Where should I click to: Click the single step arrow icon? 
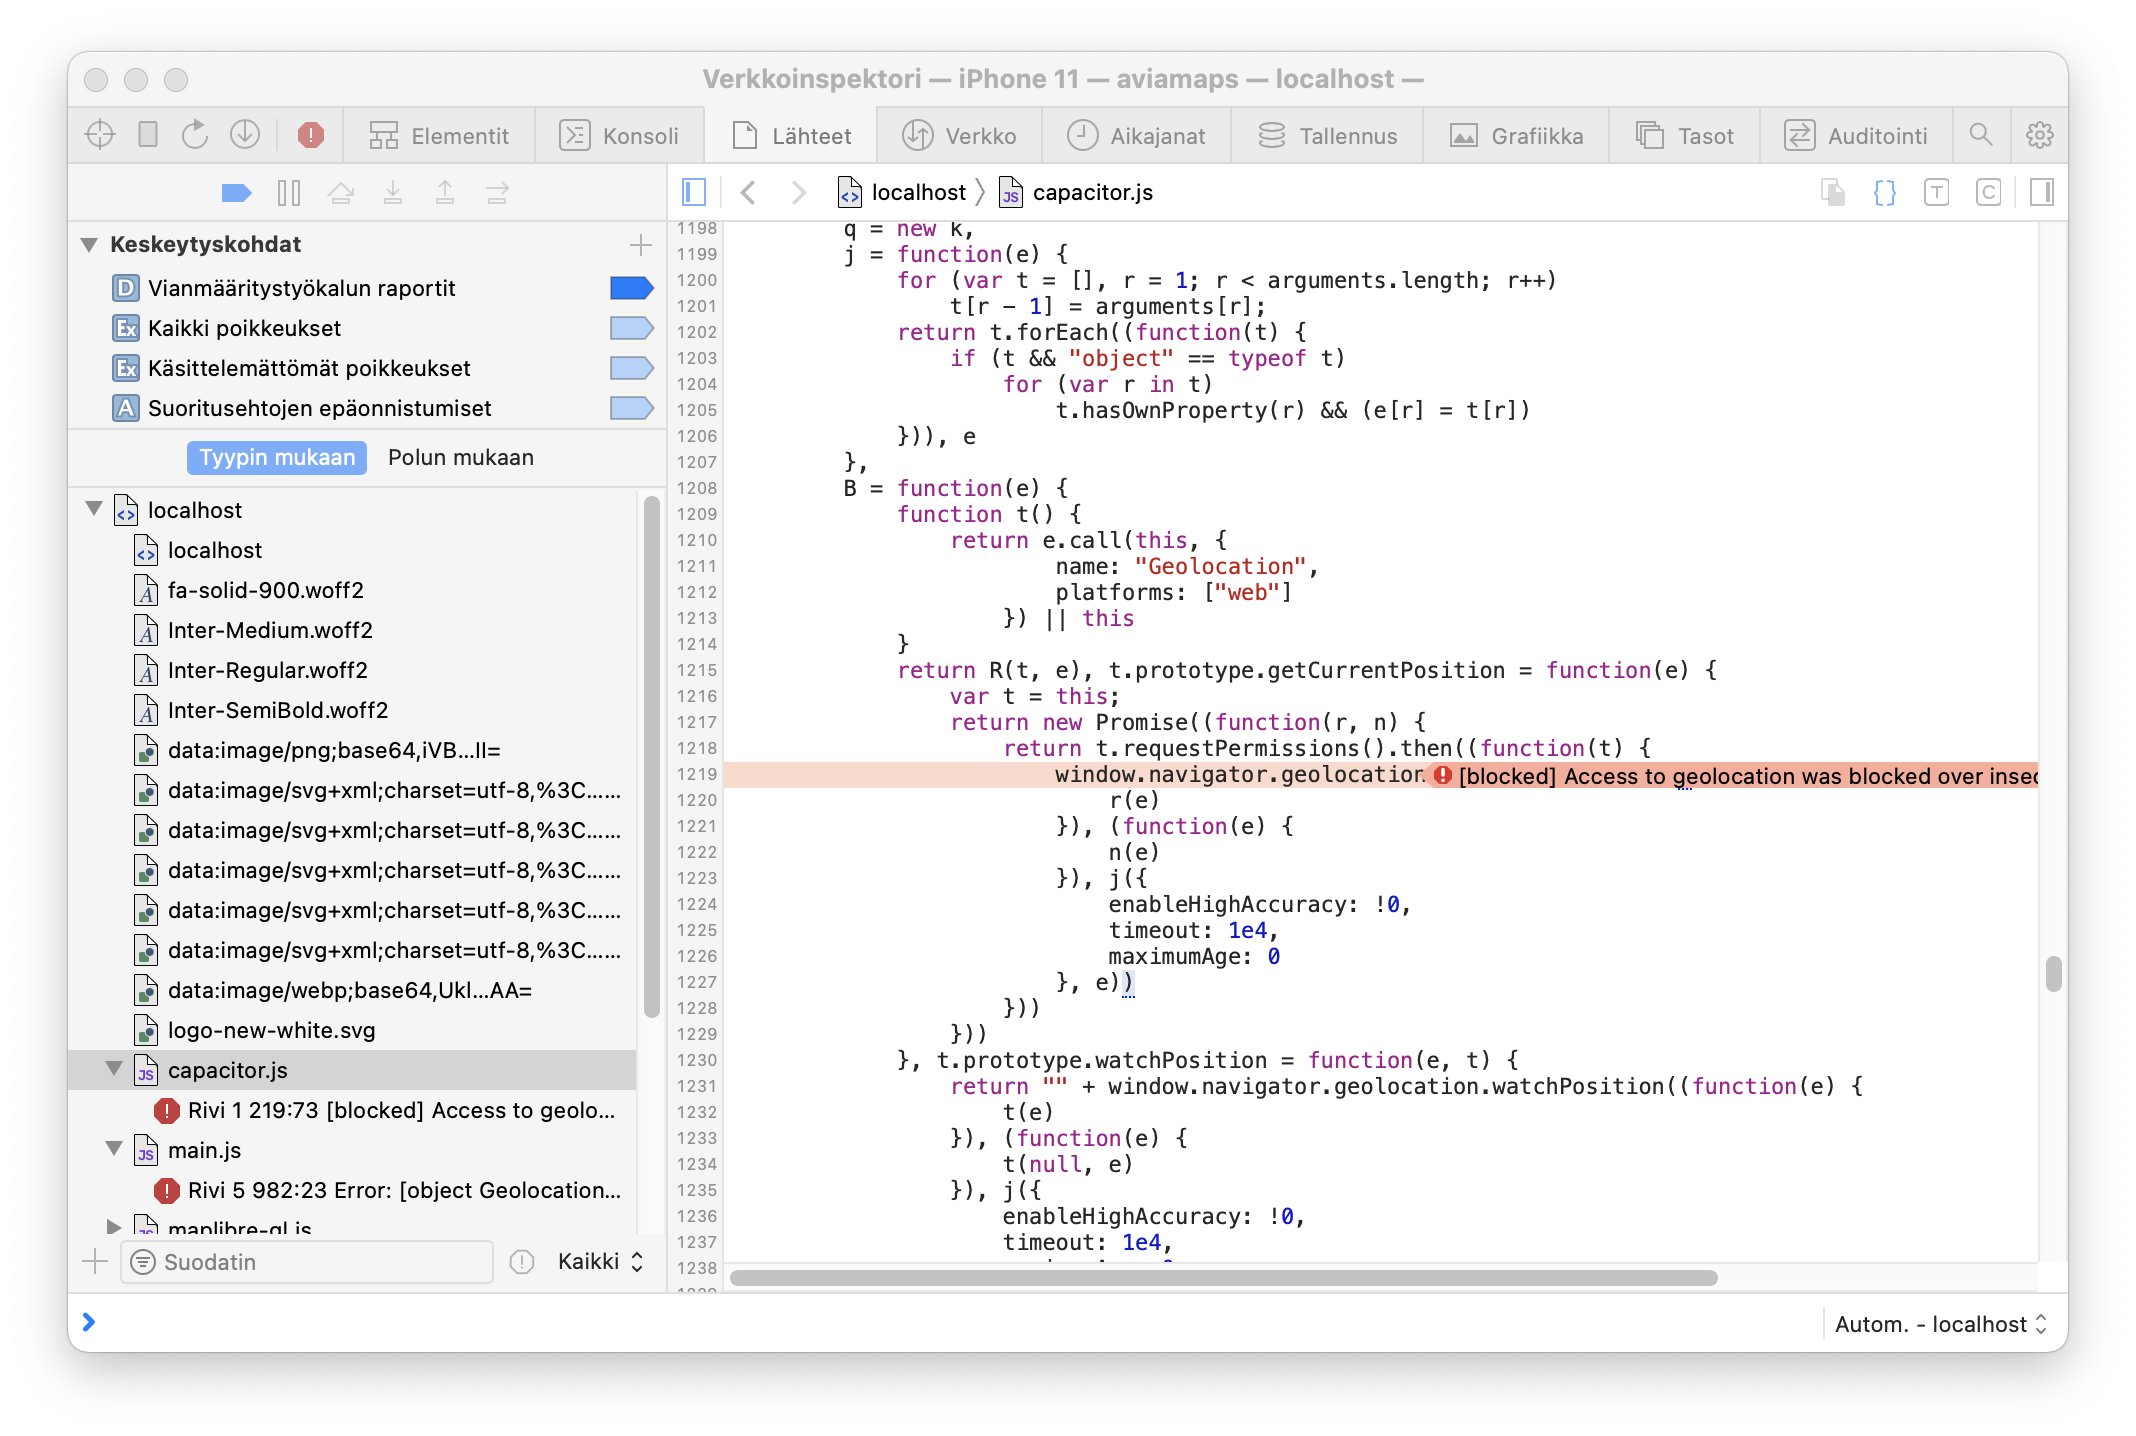pyautogui.click(x=497, y=193)
